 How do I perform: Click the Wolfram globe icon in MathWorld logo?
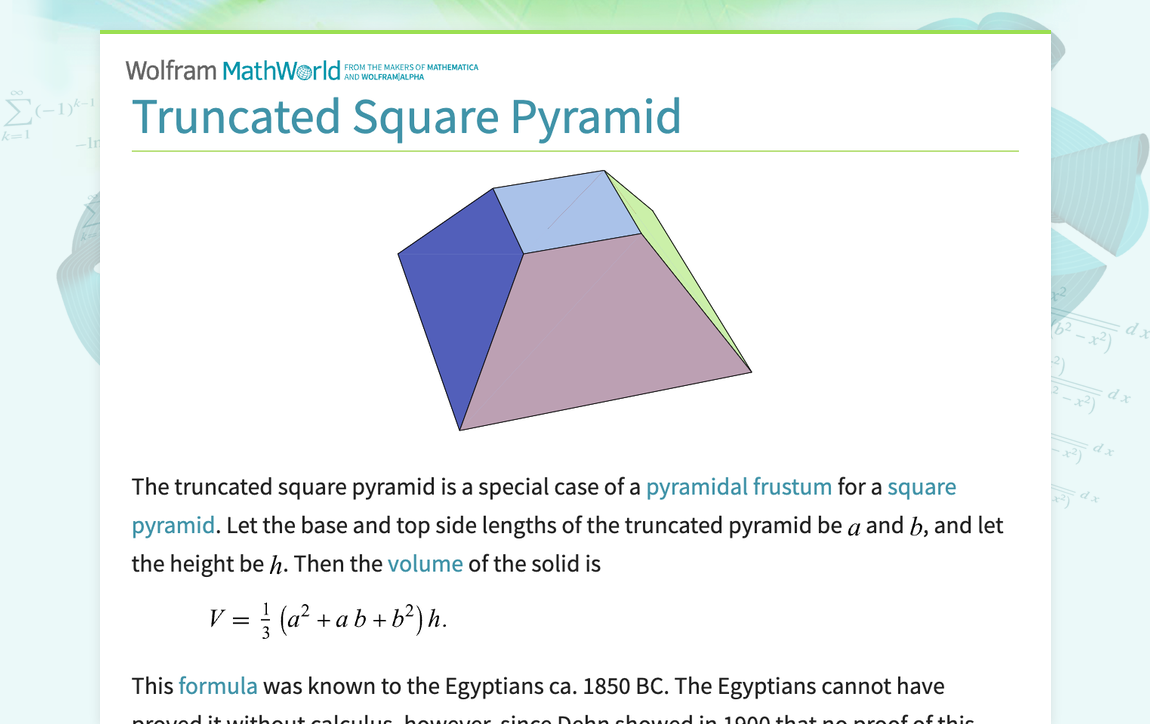(x=302, y=70)
